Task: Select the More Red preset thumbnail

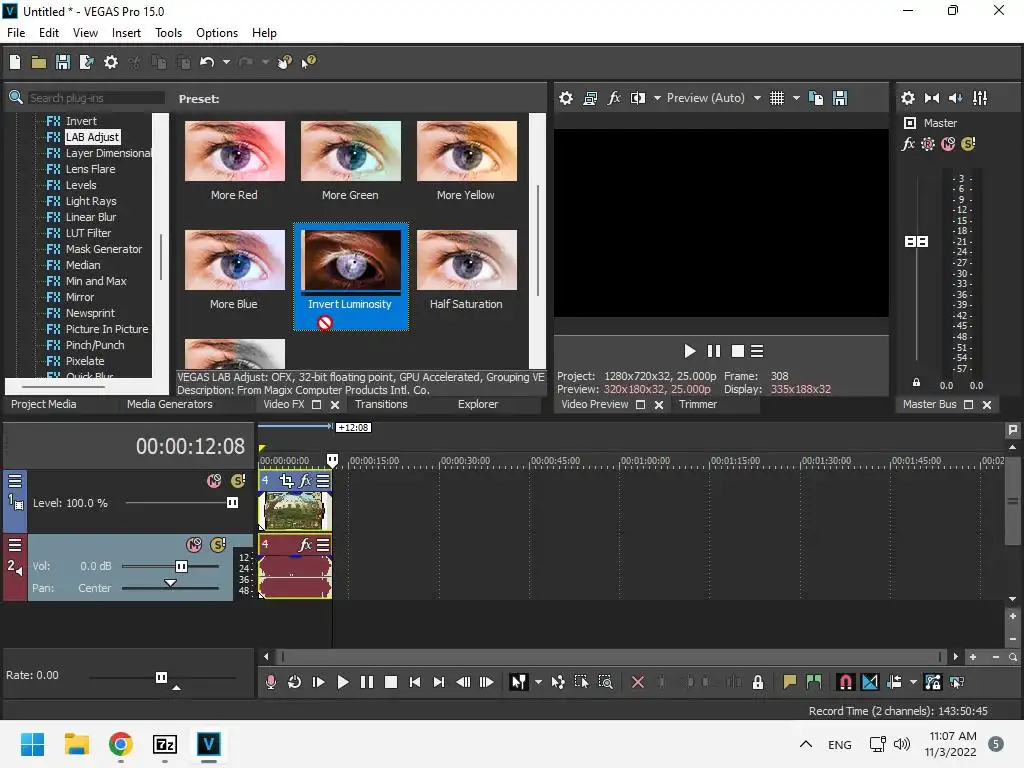Action: point(234,152)
